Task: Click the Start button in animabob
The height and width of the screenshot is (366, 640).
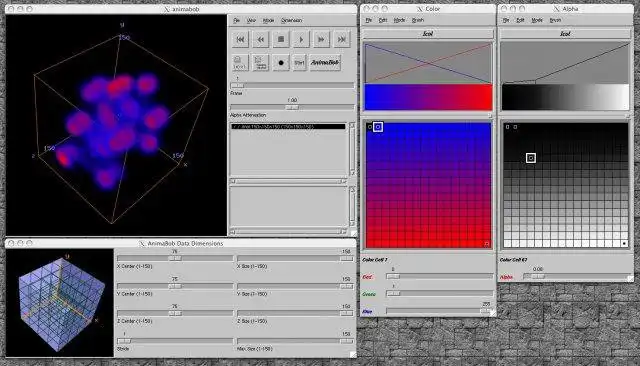Action: click(299, 63)
